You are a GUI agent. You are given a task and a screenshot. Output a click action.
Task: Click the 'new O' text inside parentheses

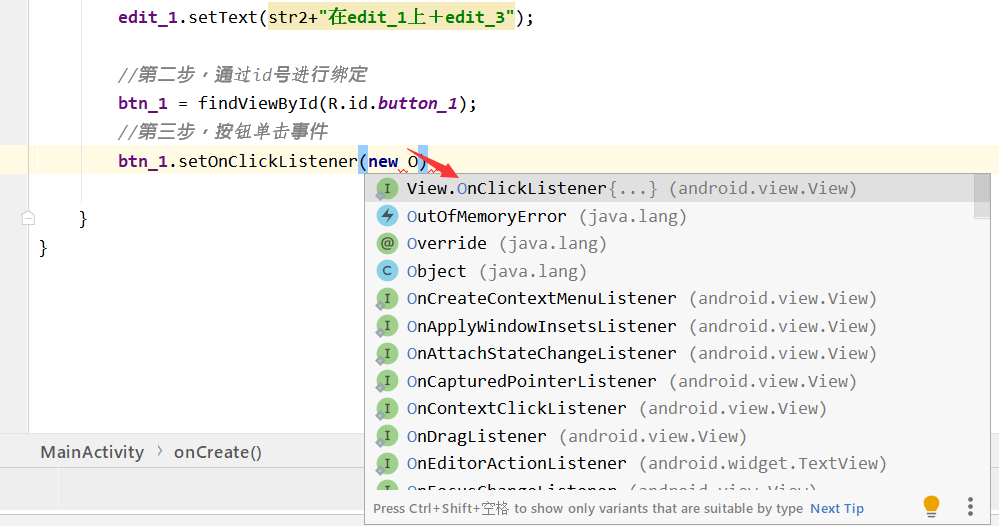click(393, 162)
